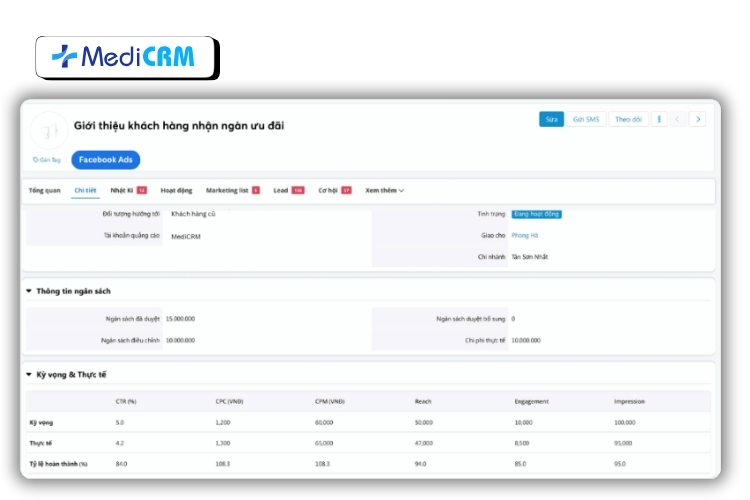
Task: Click the Ngân sách điều chỉnh value
Action: tap(180, 340)
